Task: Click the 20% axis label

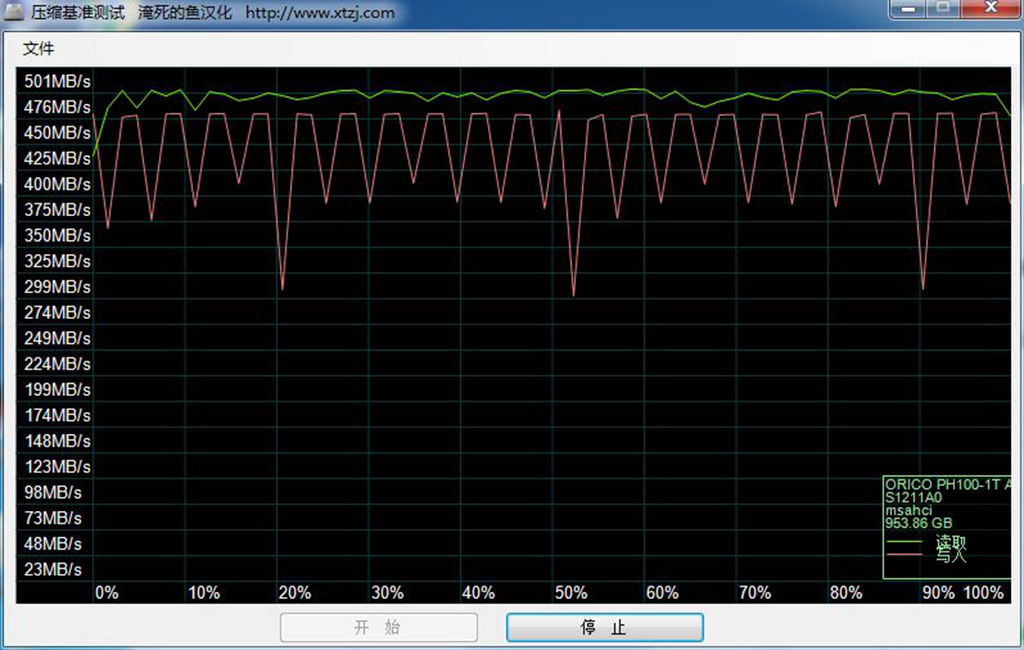Action: [x=295, y=593]
